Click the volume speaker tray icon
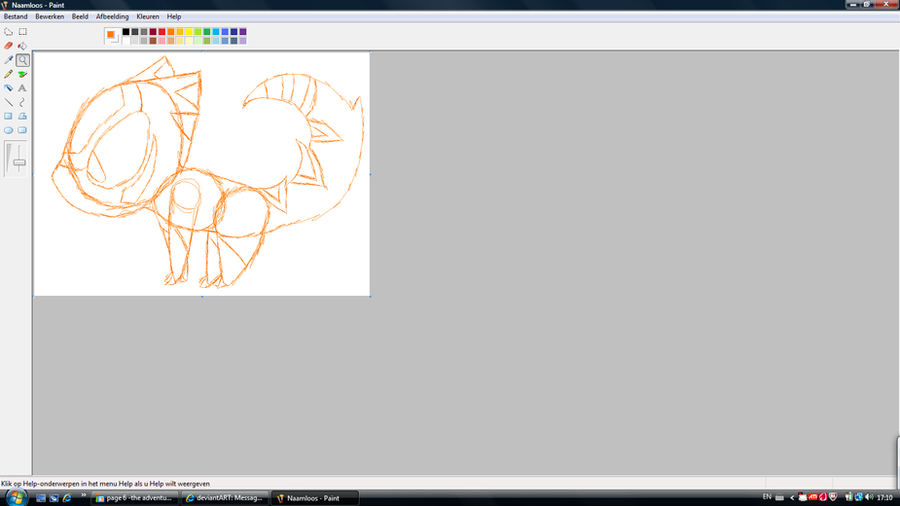The image size is (900, 506). click(869, 497)
